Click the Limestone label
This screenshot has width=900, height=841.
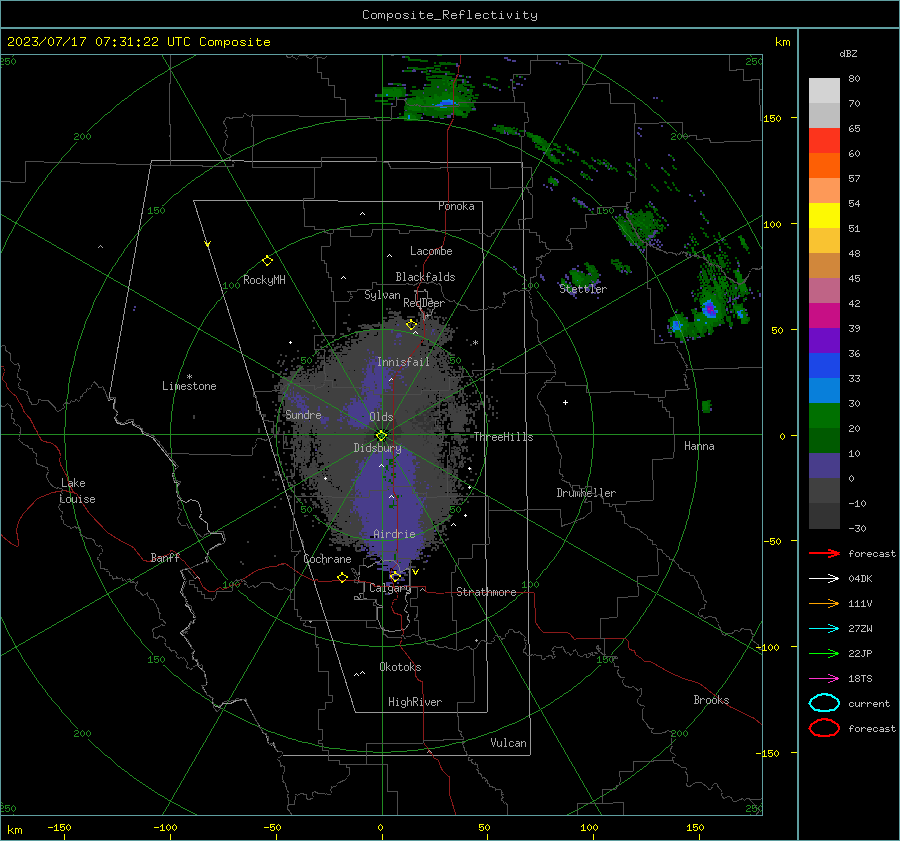(x=189, y=386)
